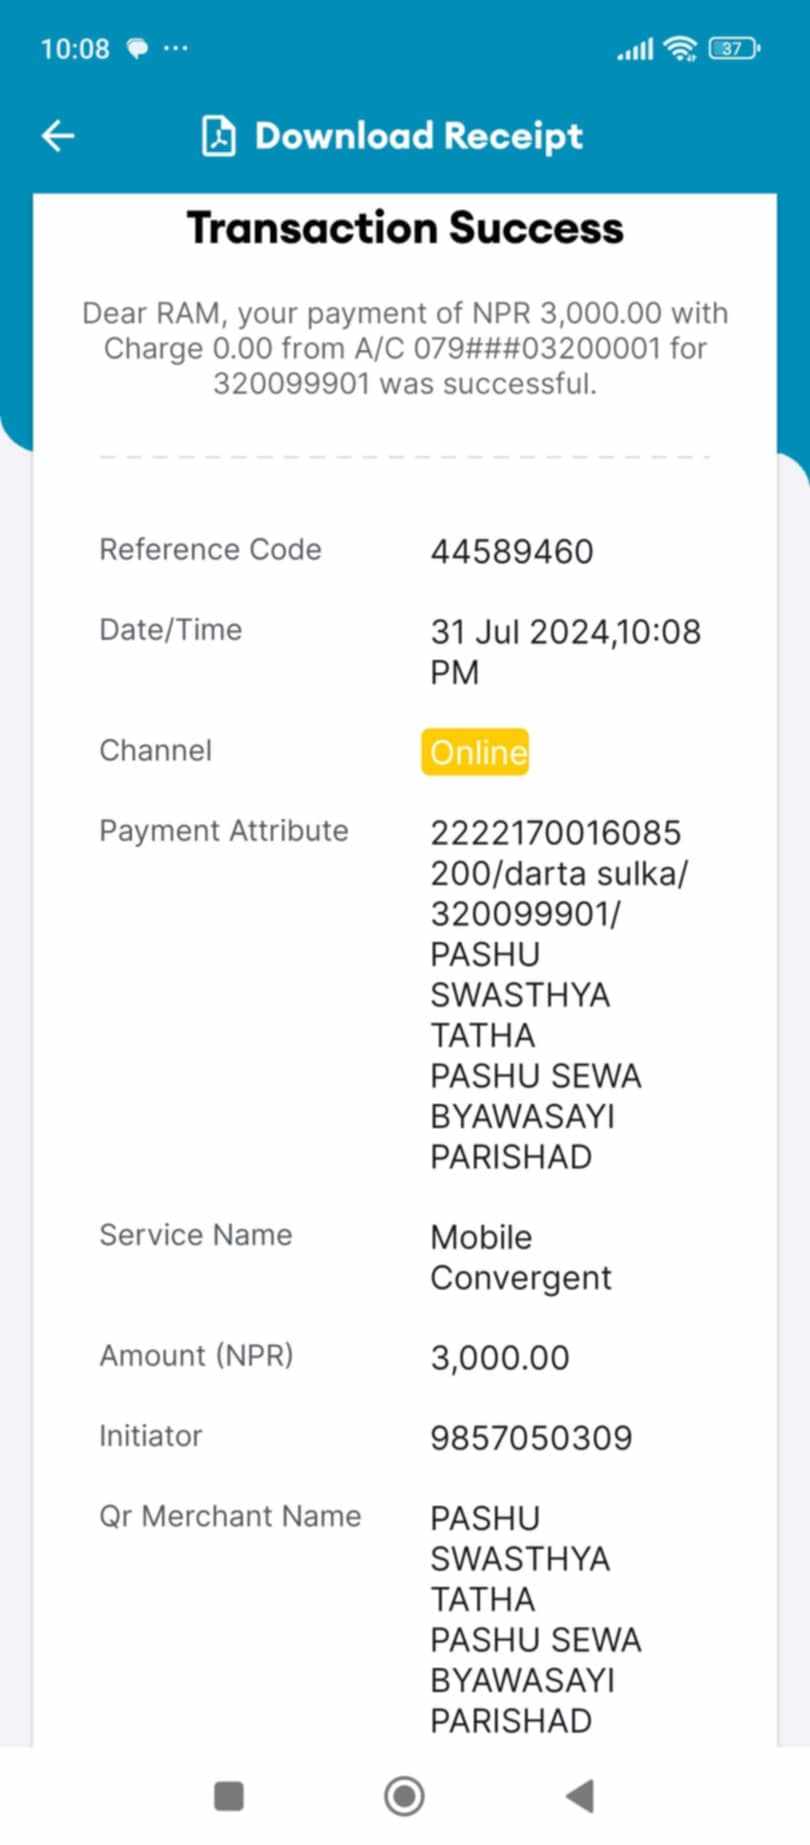Click the Download Receipt button
The image size is (810, 1845).
coord(393,136)
